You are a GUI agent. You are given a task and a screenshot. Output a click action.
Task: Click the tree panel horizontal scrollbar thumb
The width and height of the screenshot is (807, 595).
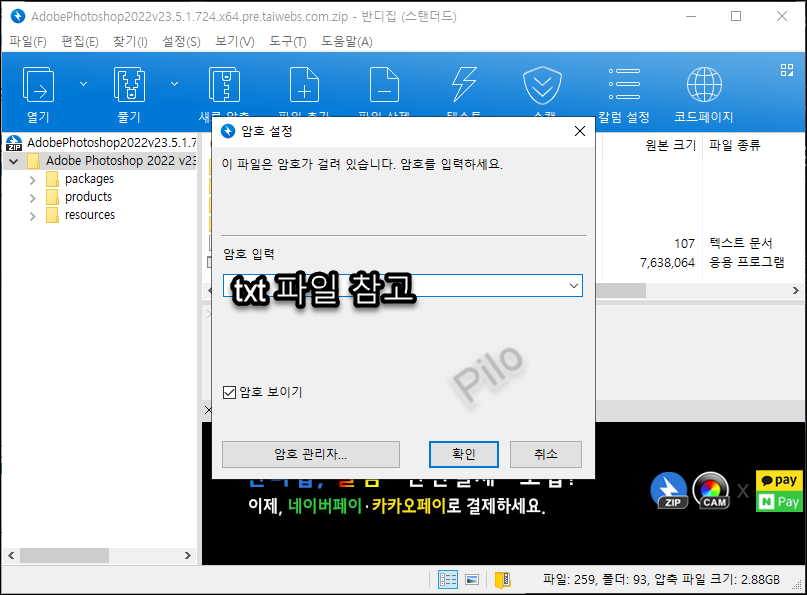click(64, 556)
